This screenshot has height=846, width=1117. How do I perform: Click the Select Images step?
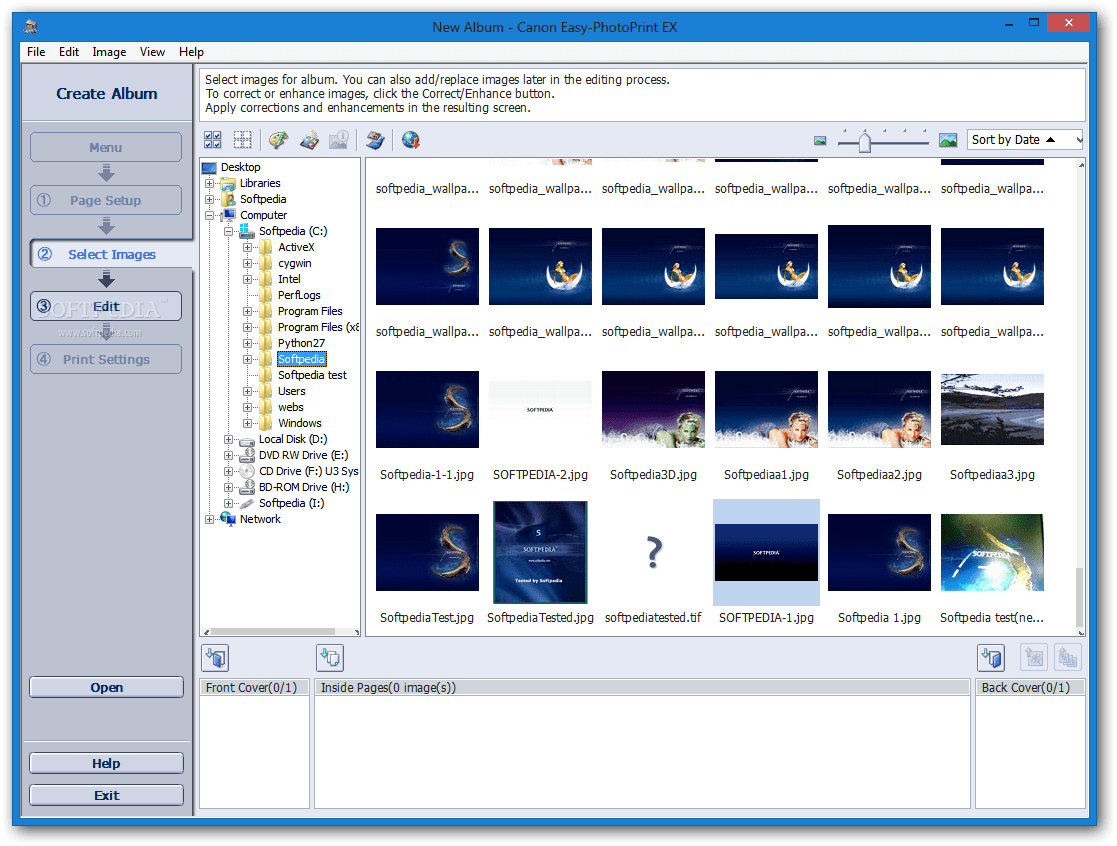click(111, 254)
